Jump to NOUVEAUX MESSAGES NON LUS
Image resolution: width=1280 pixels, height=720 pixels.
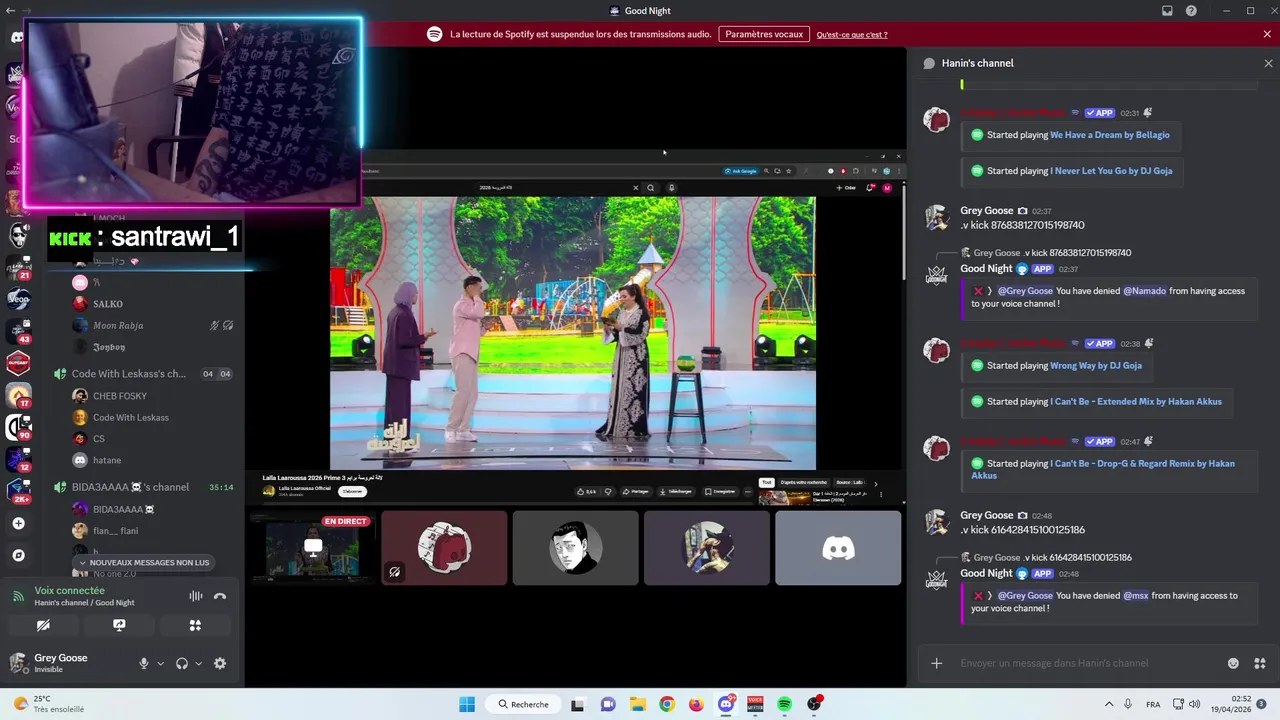point(145,562)
